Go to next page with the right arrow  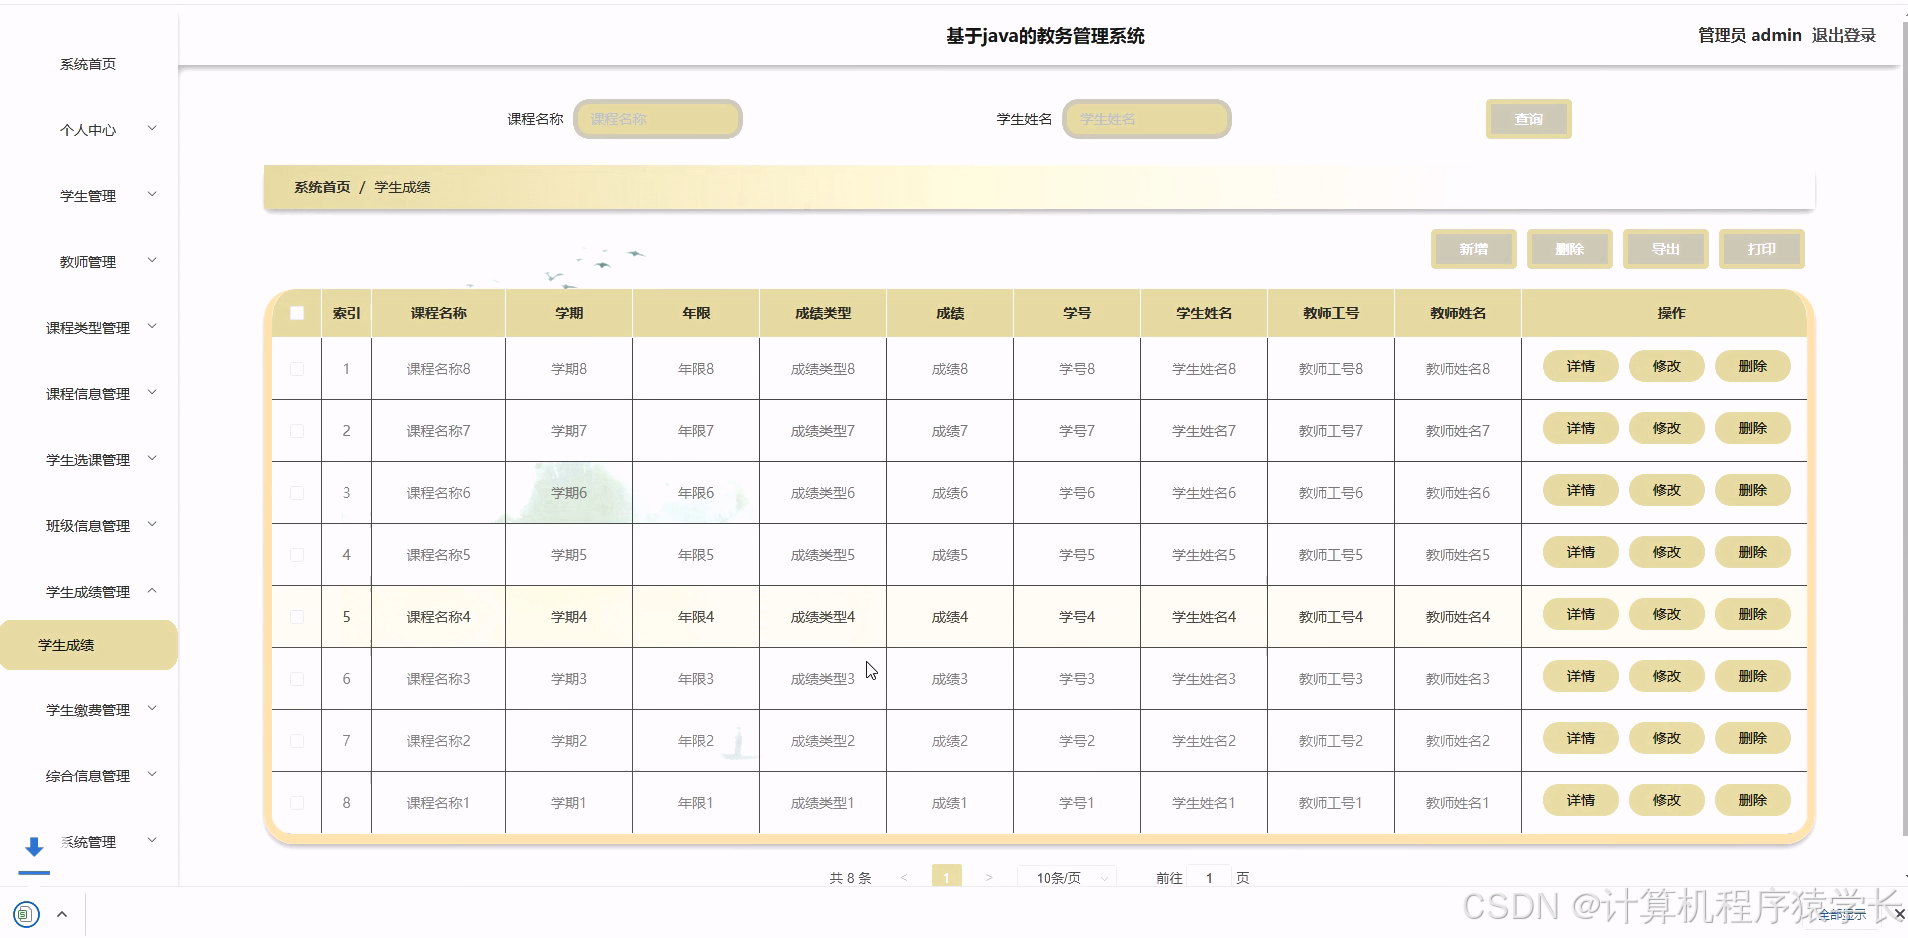click(x=989, y=877)
